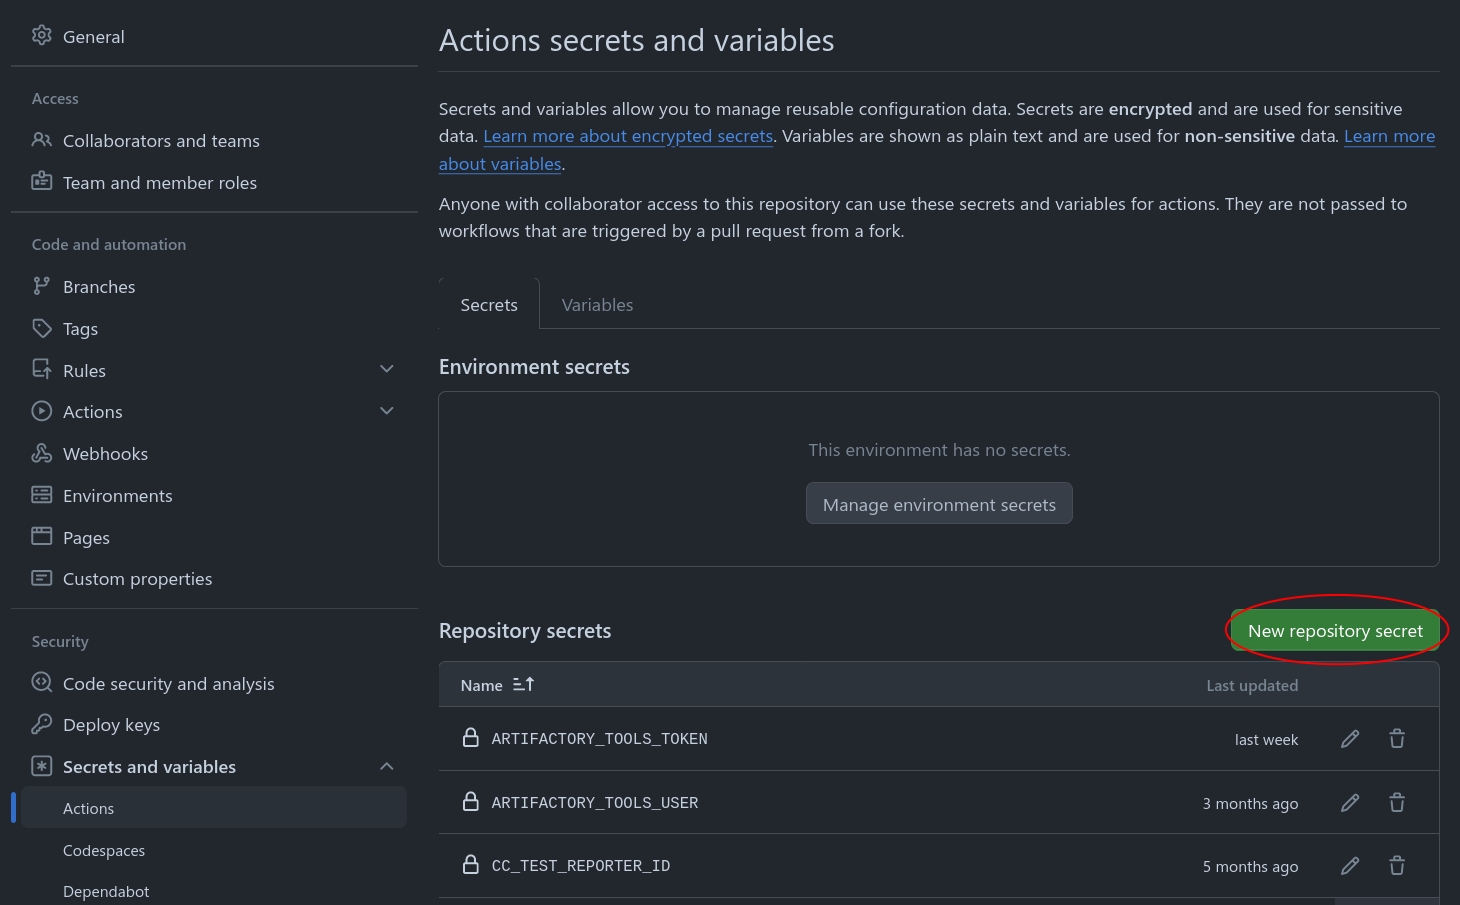Click the trash icon for CC_TEST_REPORTER_ID

1397,866
